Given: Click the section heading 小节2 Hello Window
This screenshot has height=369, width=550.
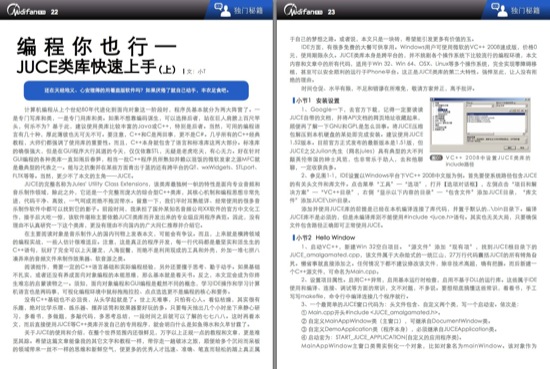Looking at the screenshot, I should (324, 237).
